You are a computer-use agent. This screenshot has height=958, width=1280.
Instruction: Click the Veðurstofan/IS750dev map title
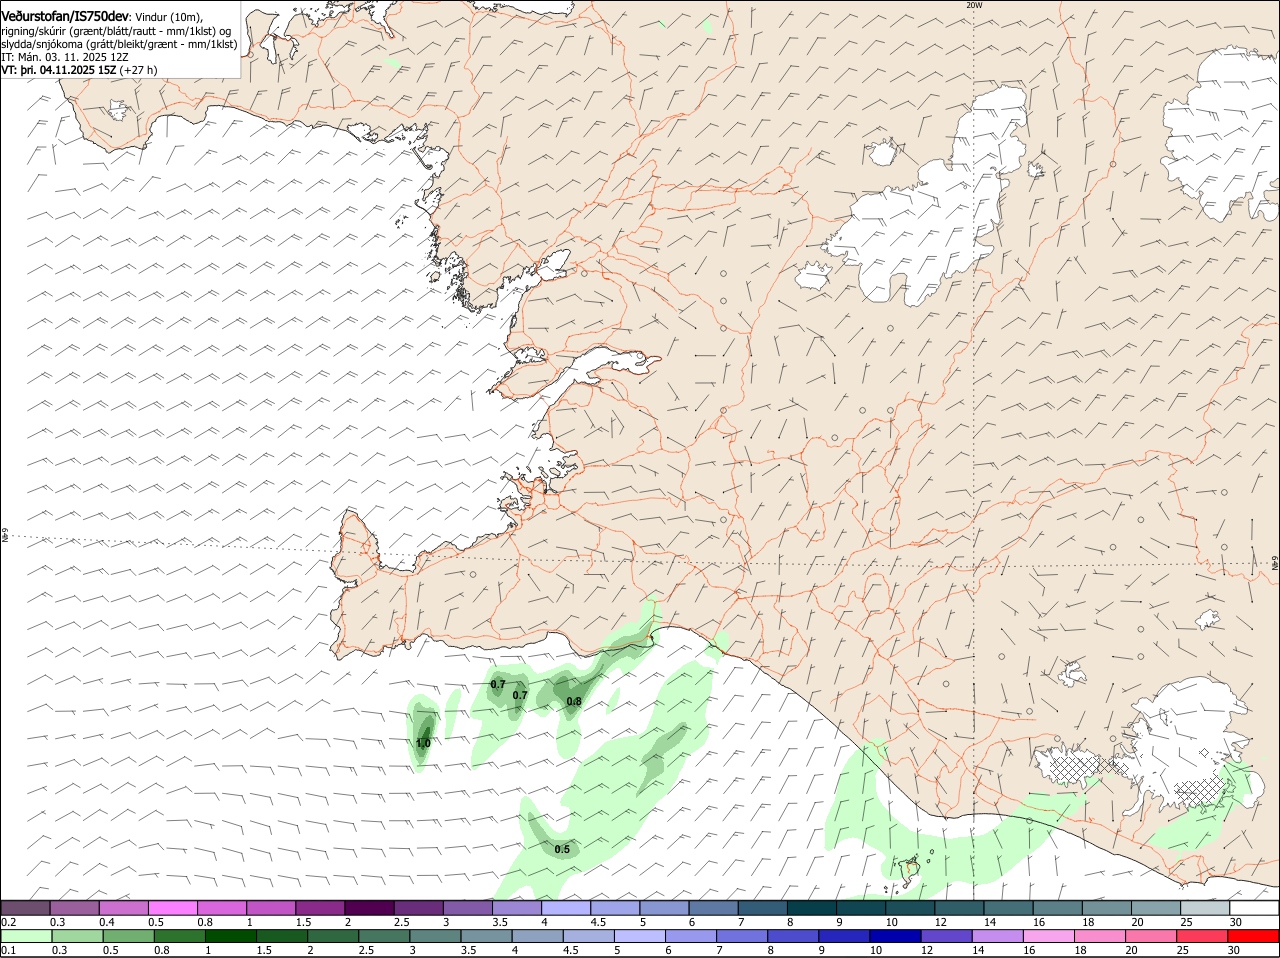tap(64, 16)
